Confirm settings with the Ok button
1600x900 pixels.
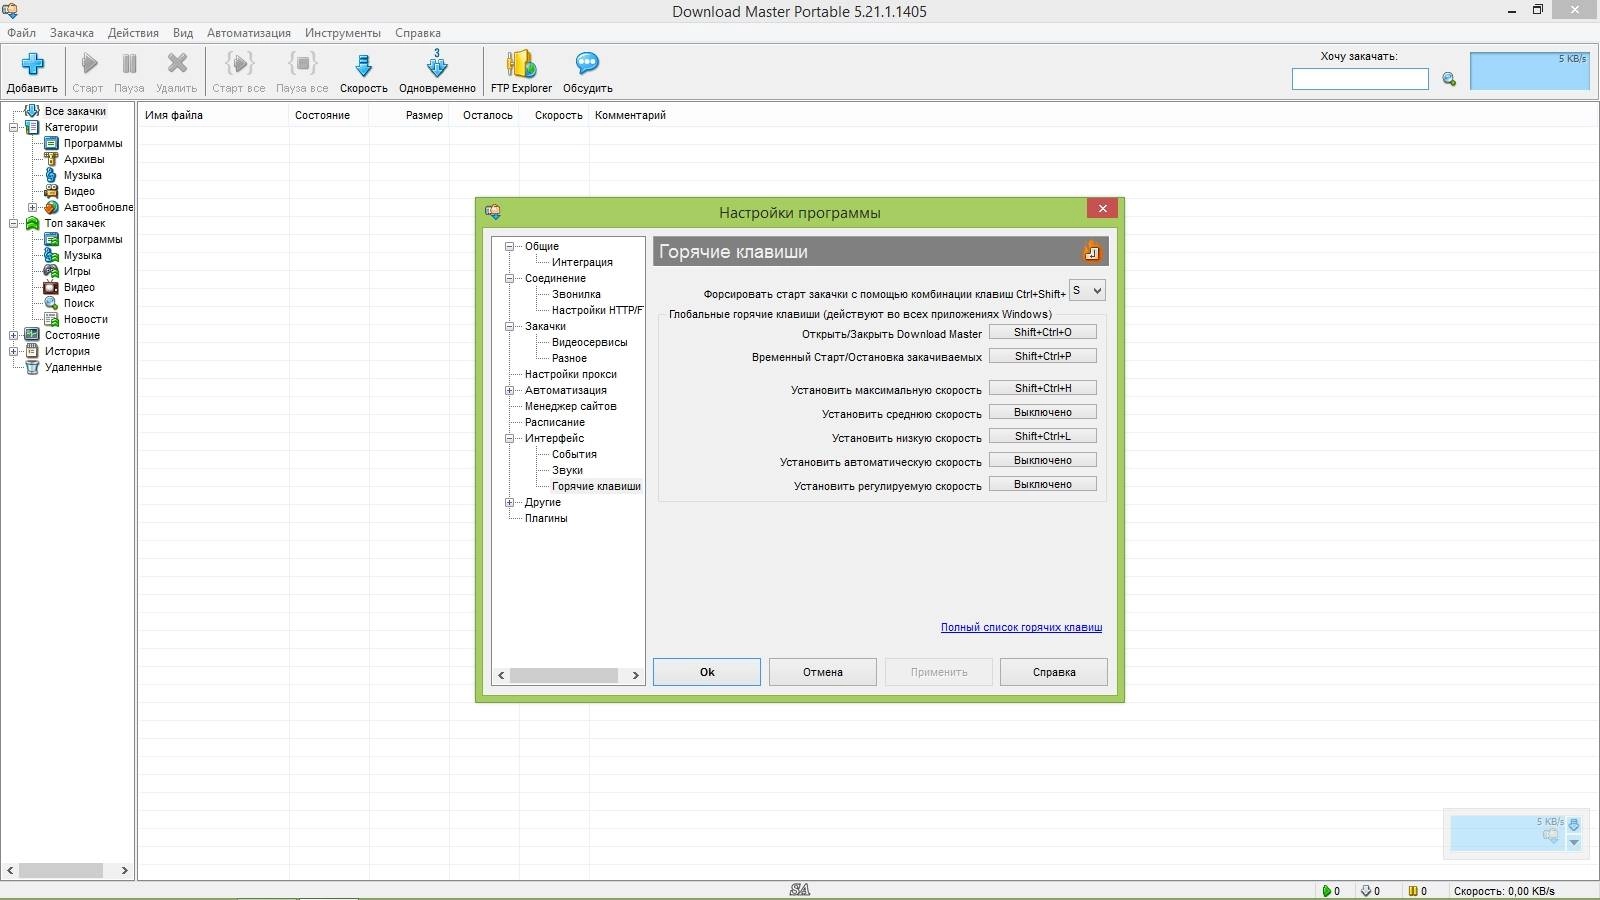(707, 672)
